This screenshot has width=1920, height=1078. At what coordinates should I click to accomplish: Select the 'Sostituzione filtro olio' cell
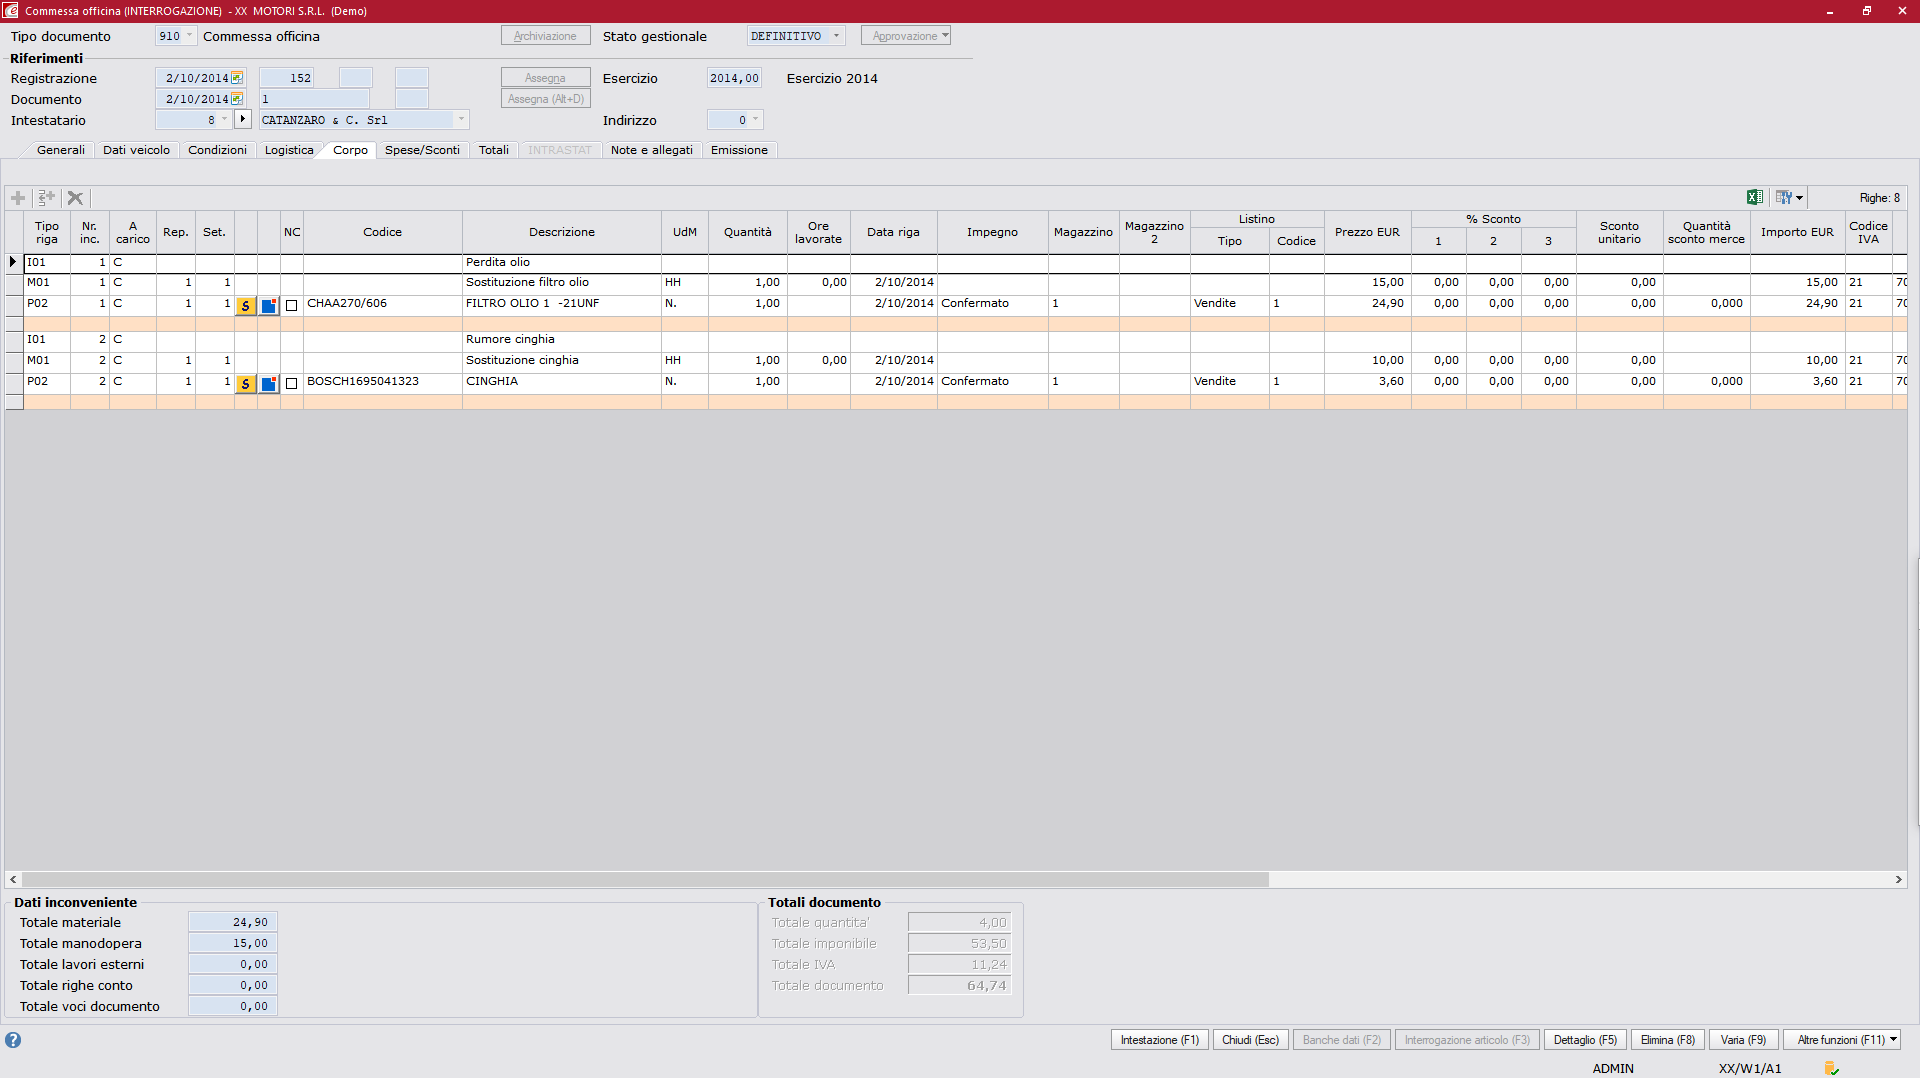coord(561,283)
